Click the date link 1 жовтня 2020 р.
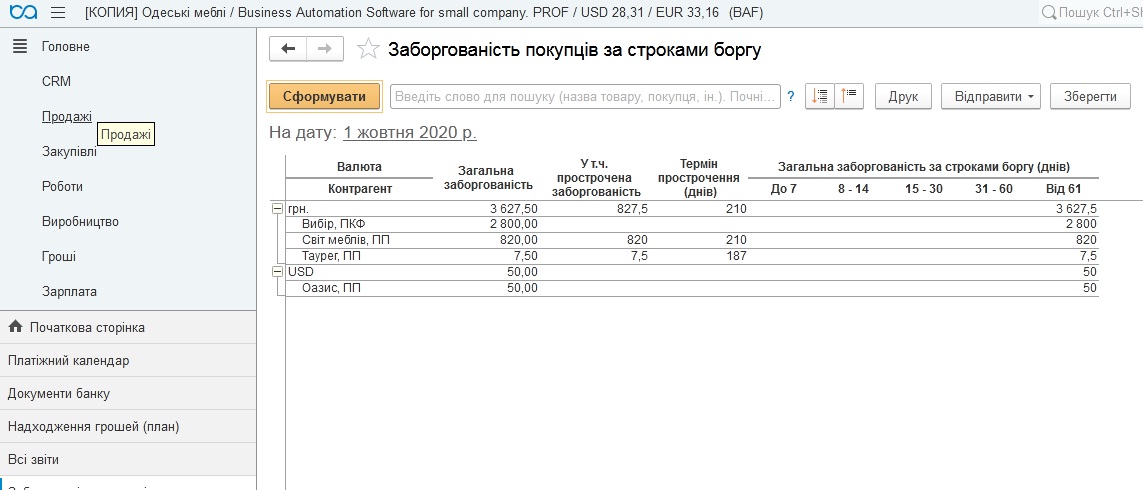The image size is (1143, 490). point(409,132)
